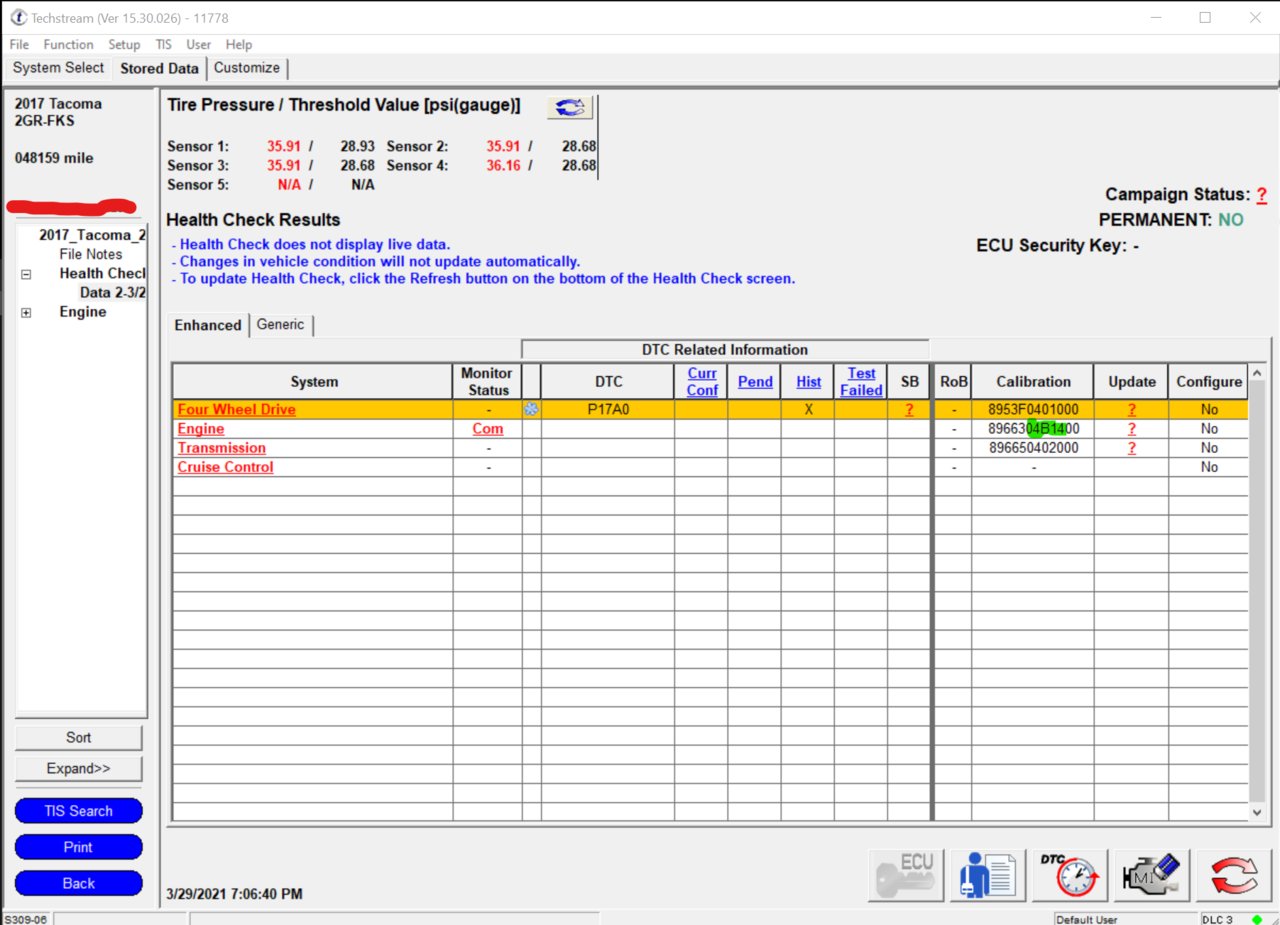The height and width of the screenshot is (925, 1280).
Task: Click the red Refresh arrows icon
Action: point(1234,876)
